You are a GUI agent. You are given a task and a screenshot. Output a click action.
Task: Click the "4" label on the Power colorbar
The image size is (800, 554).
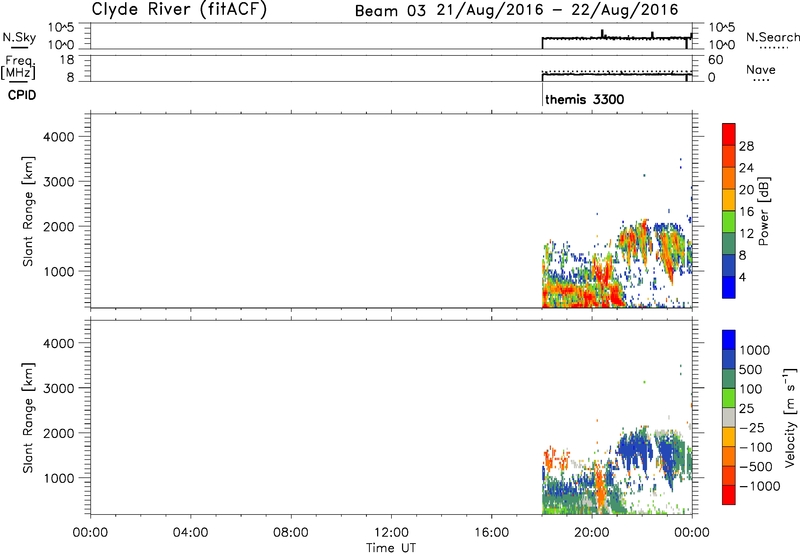point(743,277)
